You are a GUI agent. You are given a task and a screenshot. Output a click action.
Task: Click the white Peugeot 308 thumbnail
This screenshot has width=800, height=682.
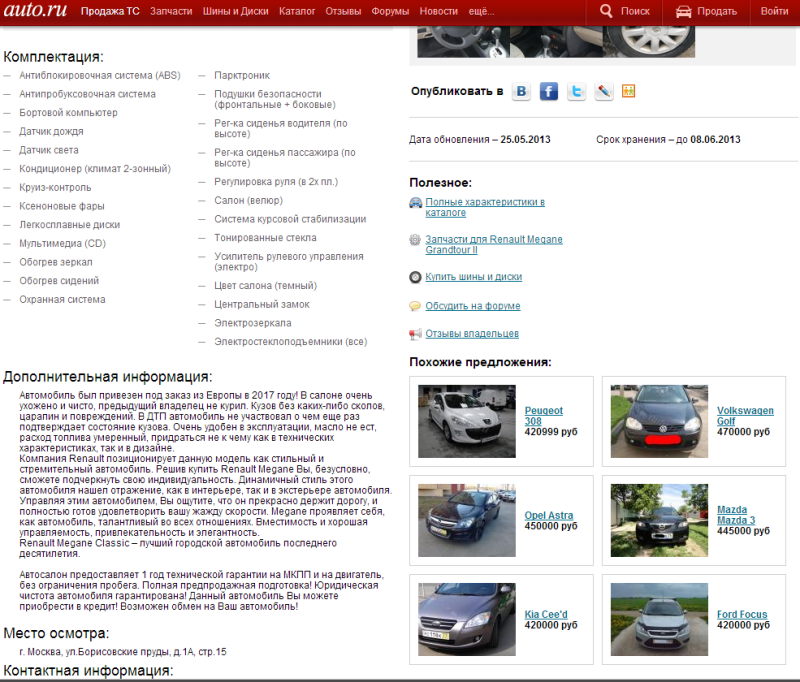(x=467, y=421)
